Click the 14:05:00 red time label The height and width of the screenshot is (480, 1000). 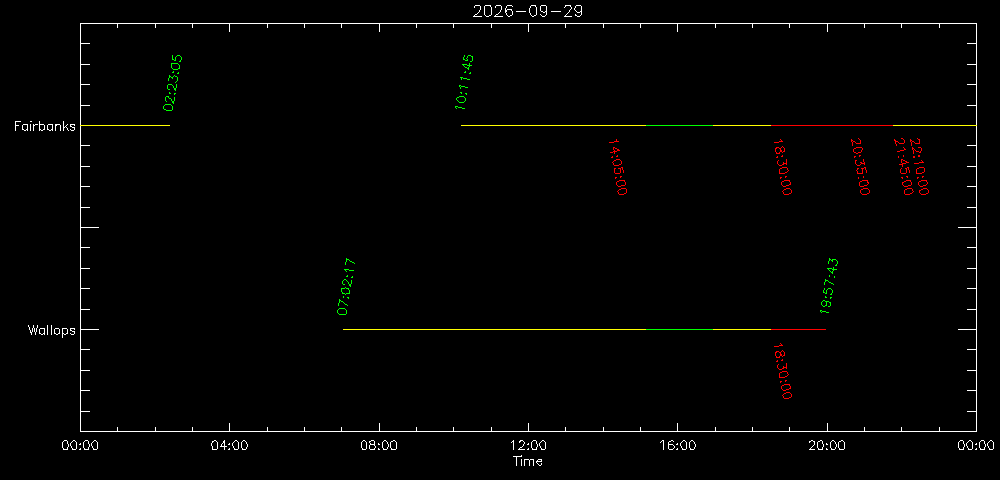point(617,167)
